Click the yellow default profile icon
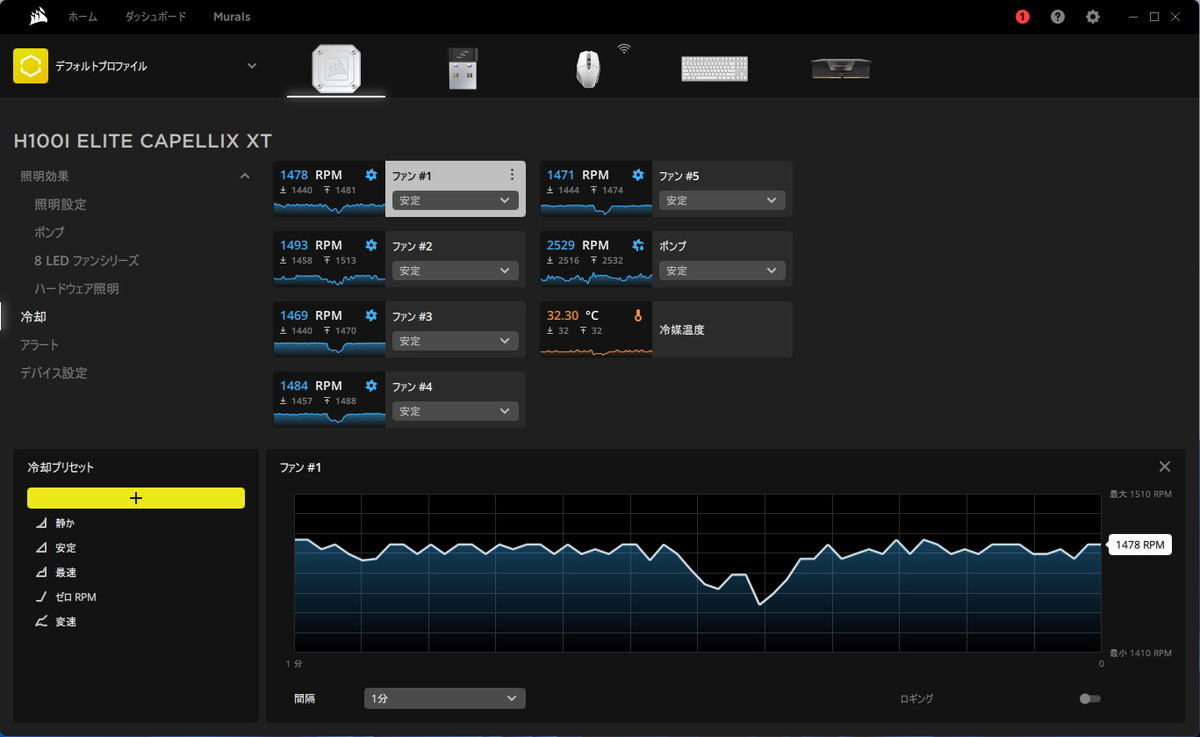 point(30,66)
